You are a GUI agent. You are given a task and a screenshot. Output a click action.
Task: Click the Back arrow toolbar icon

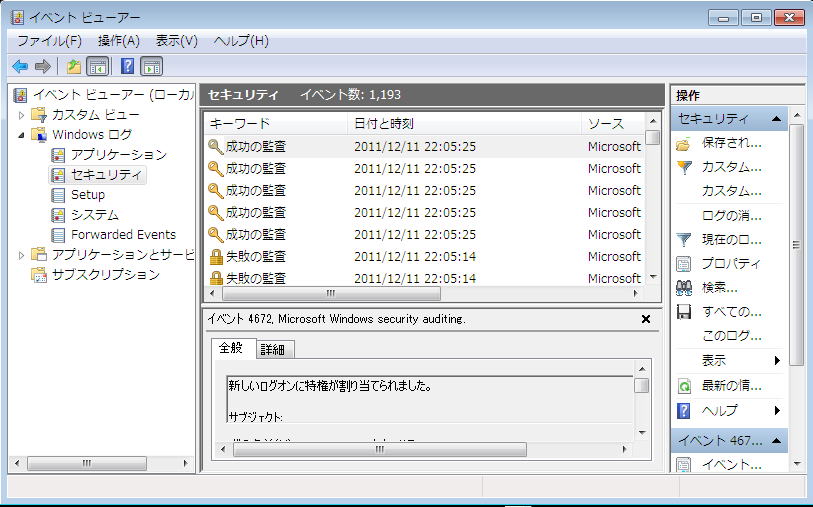click(20, 66)
